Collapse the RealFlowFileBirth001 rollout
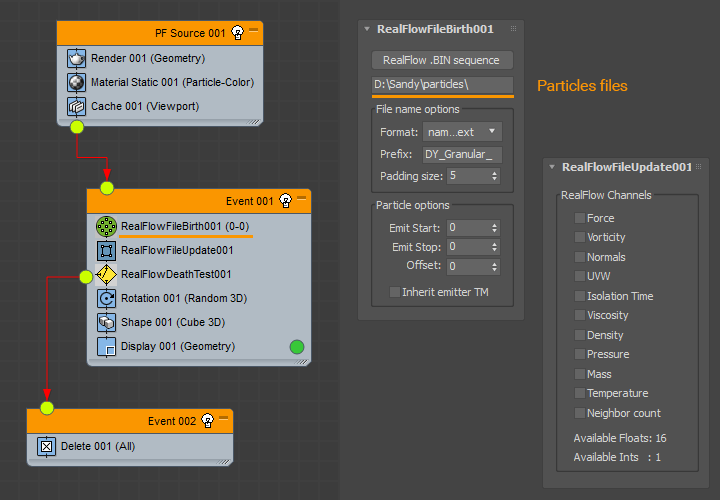The width and height of the screenshot is (720, 500). coord(367,29)
